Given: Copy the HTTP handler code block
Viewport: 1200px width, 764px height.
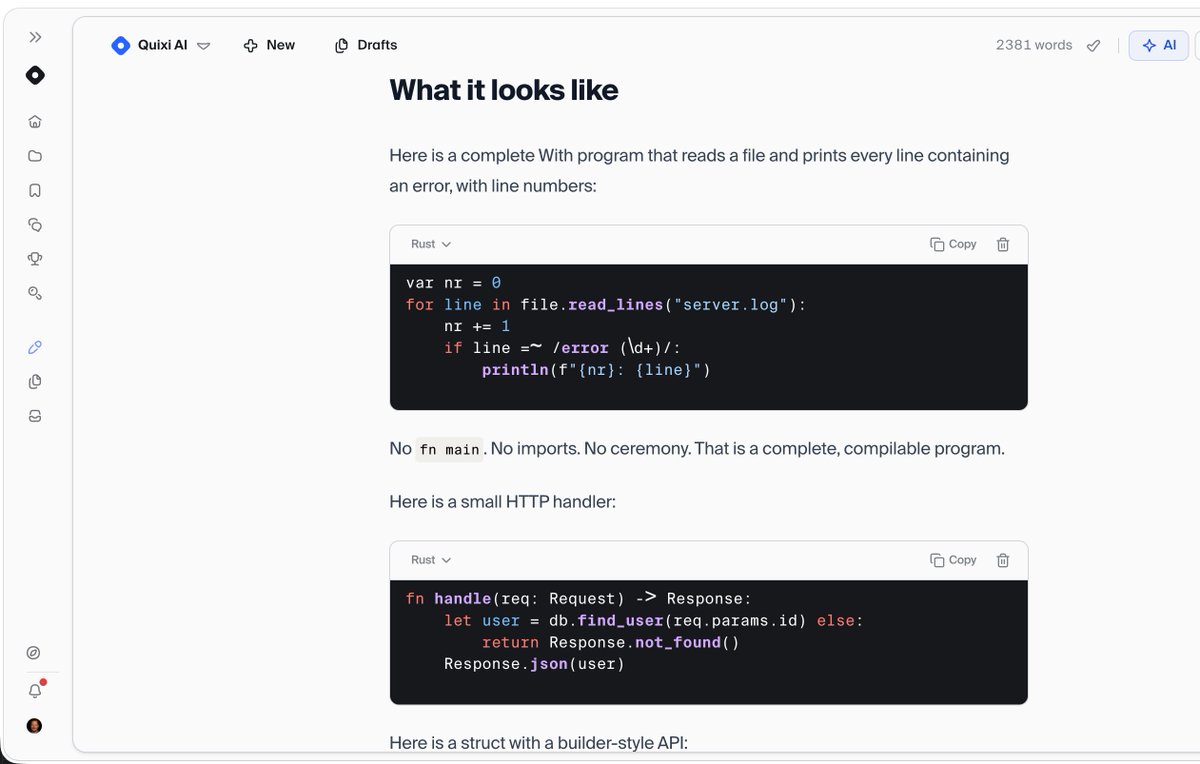Looking at the screenshot, I should pyautogui.click(x=952, y=560).
